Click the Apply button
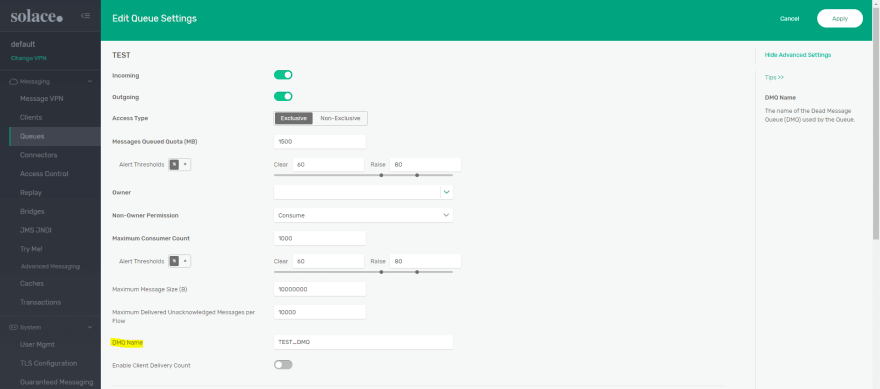 [840, 19]
